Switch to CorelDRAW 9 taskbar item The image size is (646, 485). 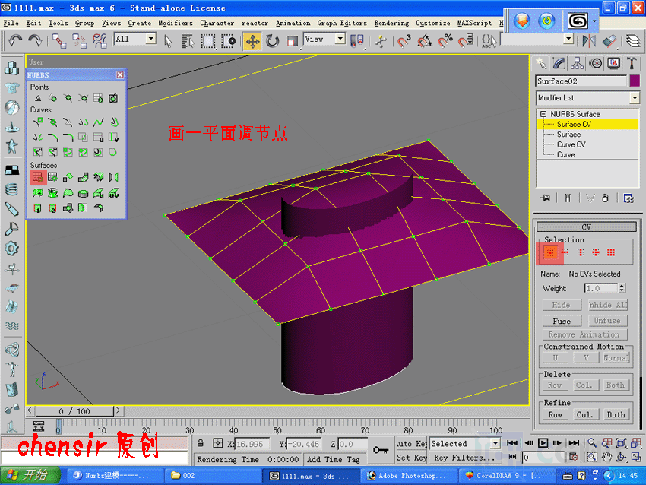(x=506, y=476)
